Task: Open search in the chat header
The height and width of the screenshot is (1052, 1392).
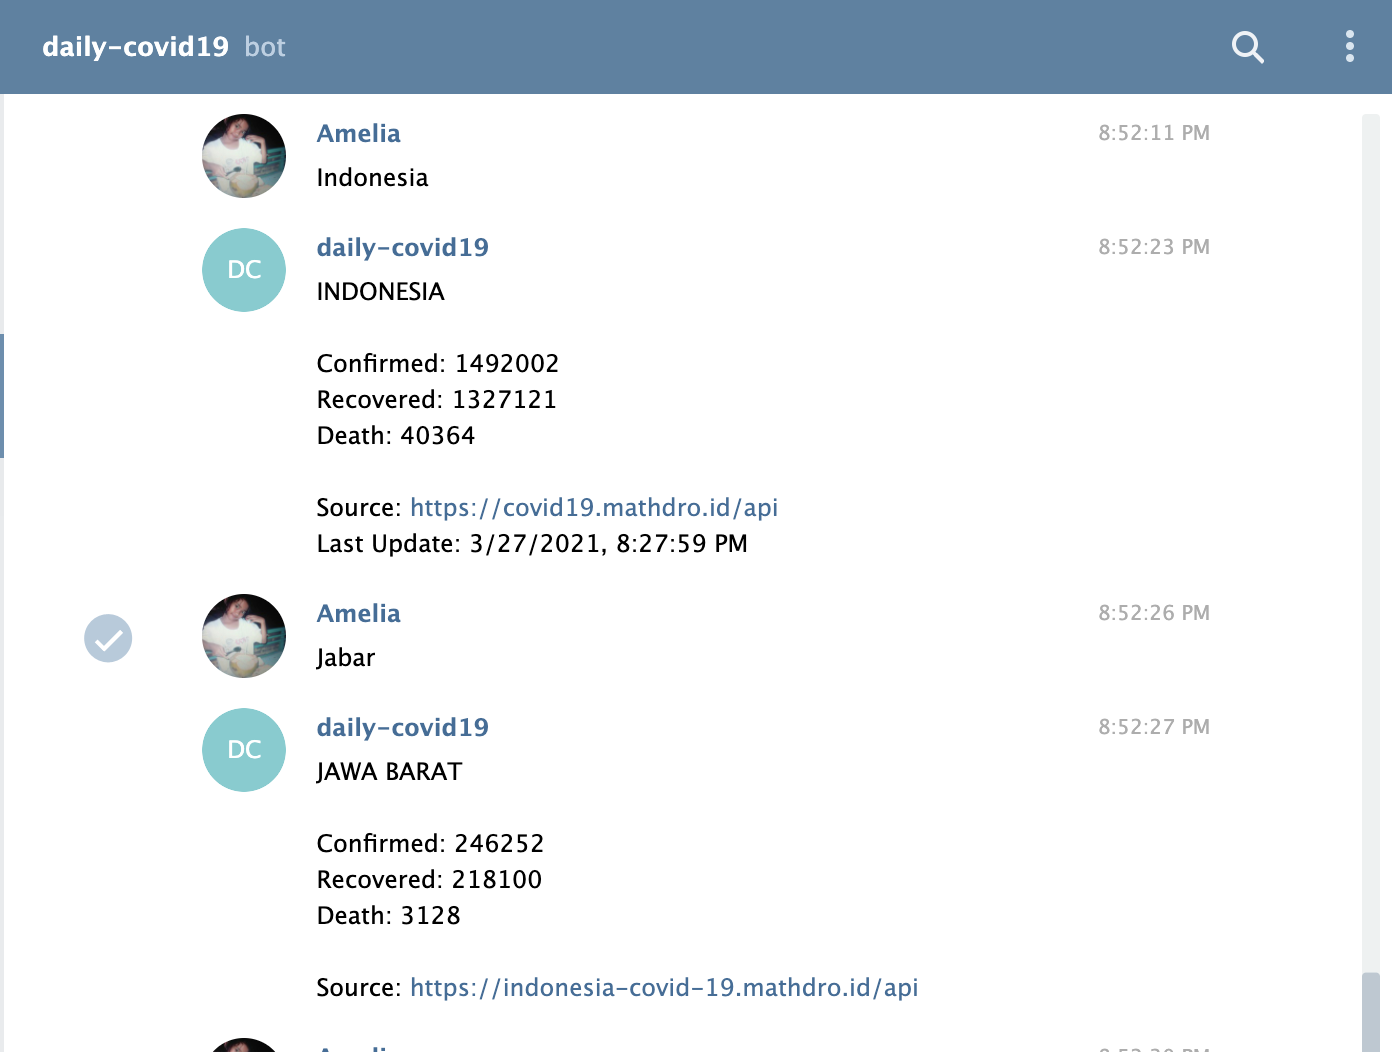Action: (x=1247, y=47)
